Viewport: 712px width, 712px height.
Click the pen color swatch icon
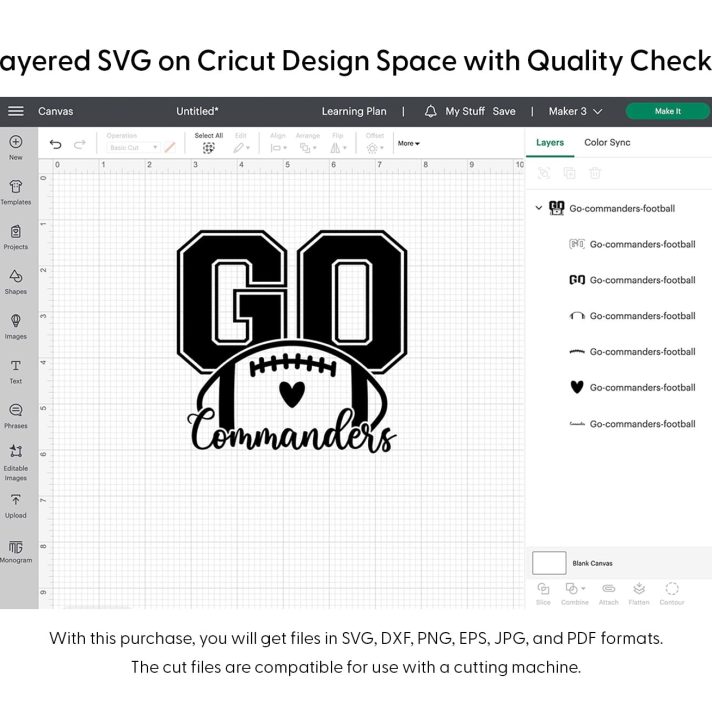pyautogui.click(x=170, y=147)
